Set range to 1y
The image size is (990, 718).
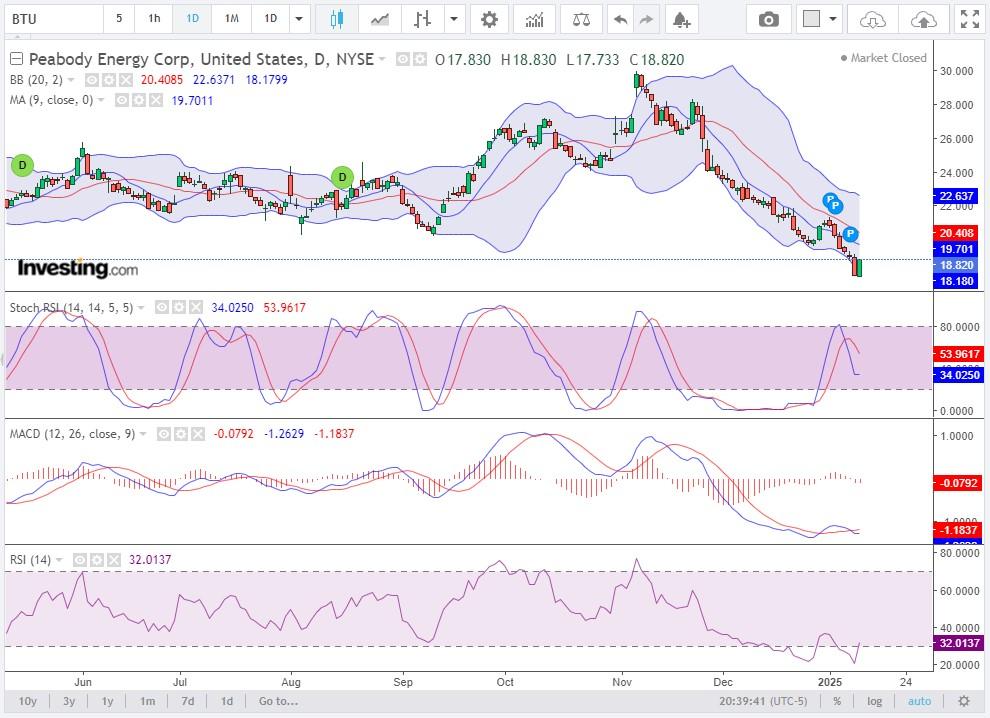point(108,701)
